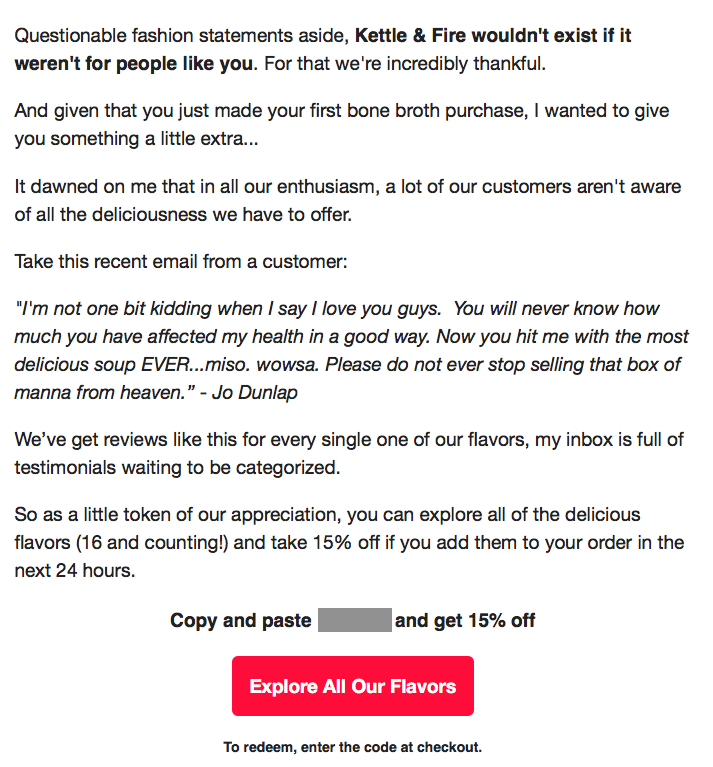
Task: Click the '(16 and counting!)' text
Action: tap(152, 543)
